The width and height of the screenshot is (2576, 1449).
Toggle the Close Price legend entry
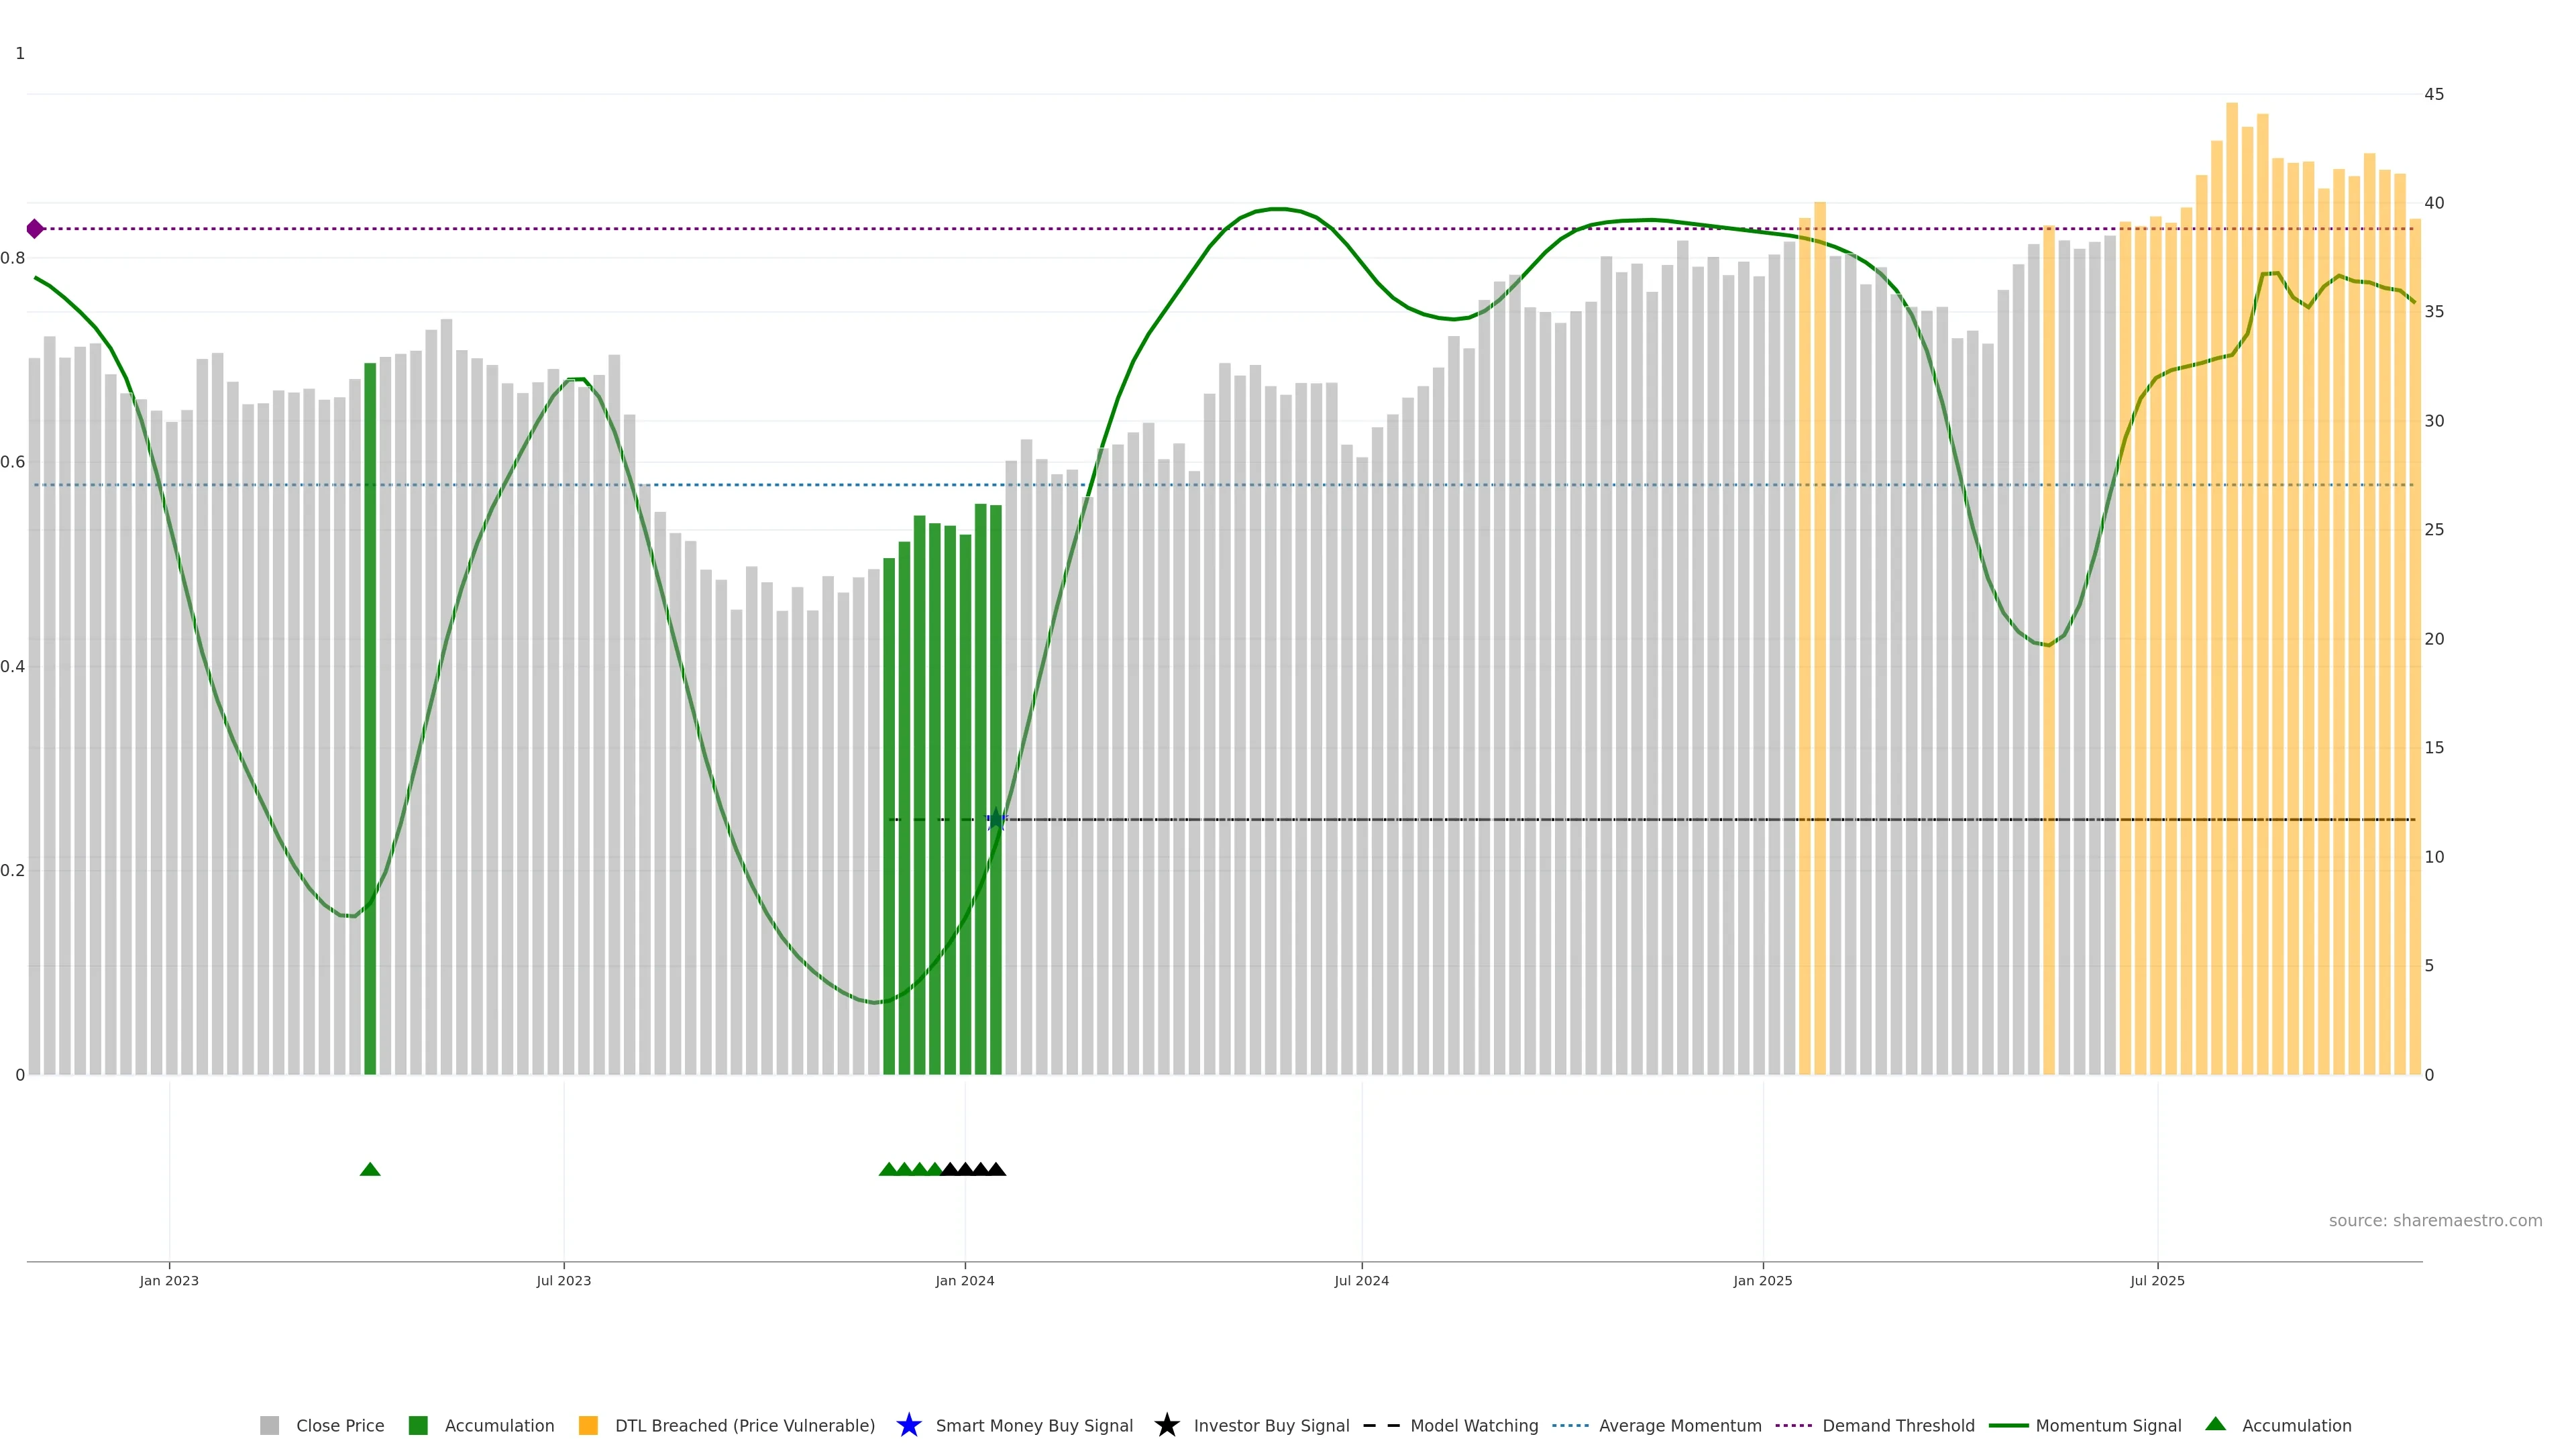pos(340,1426)
